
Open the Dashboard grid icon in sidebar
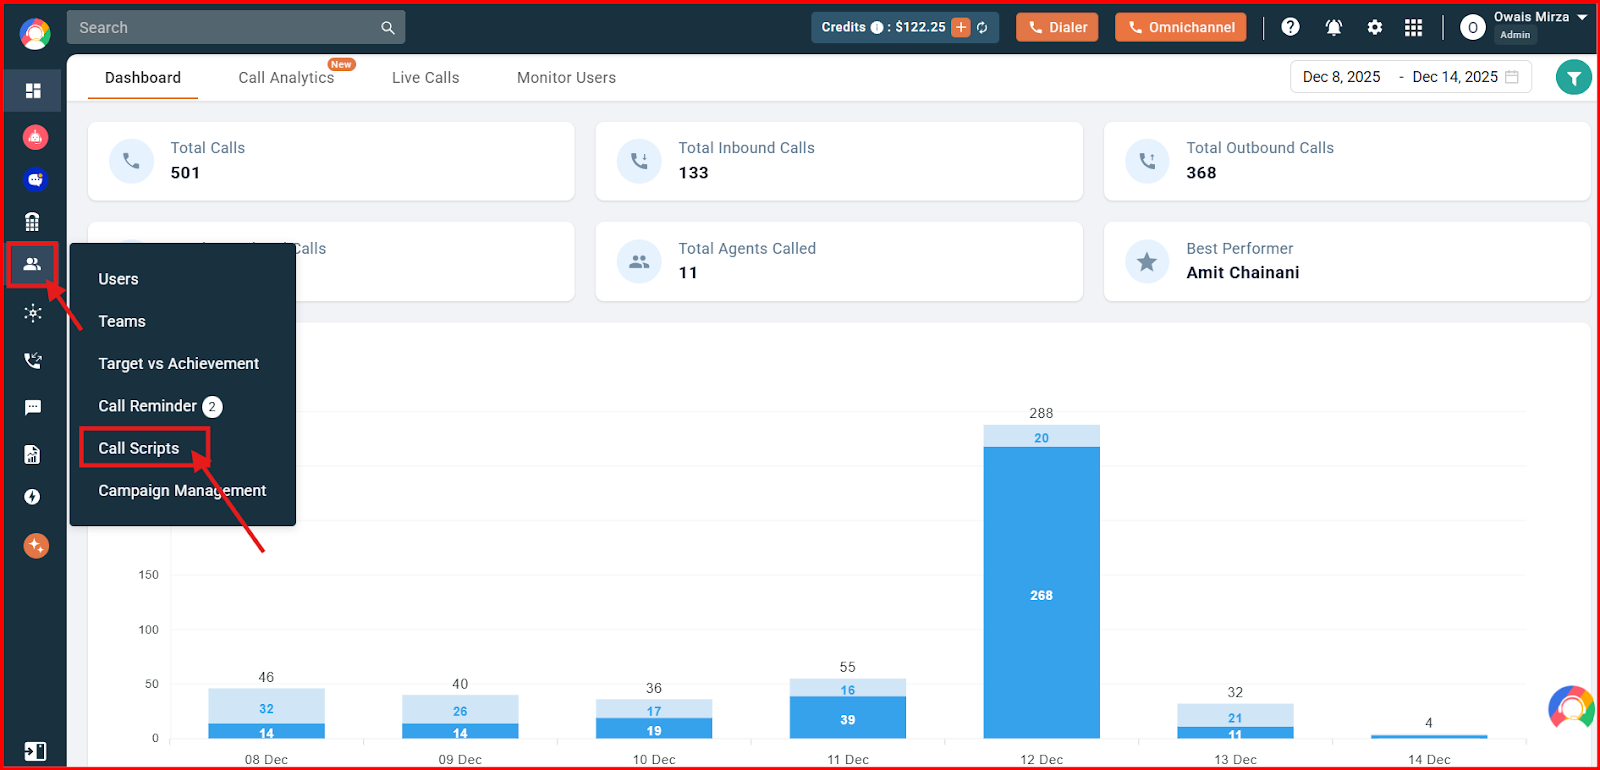tap(33, 91)
